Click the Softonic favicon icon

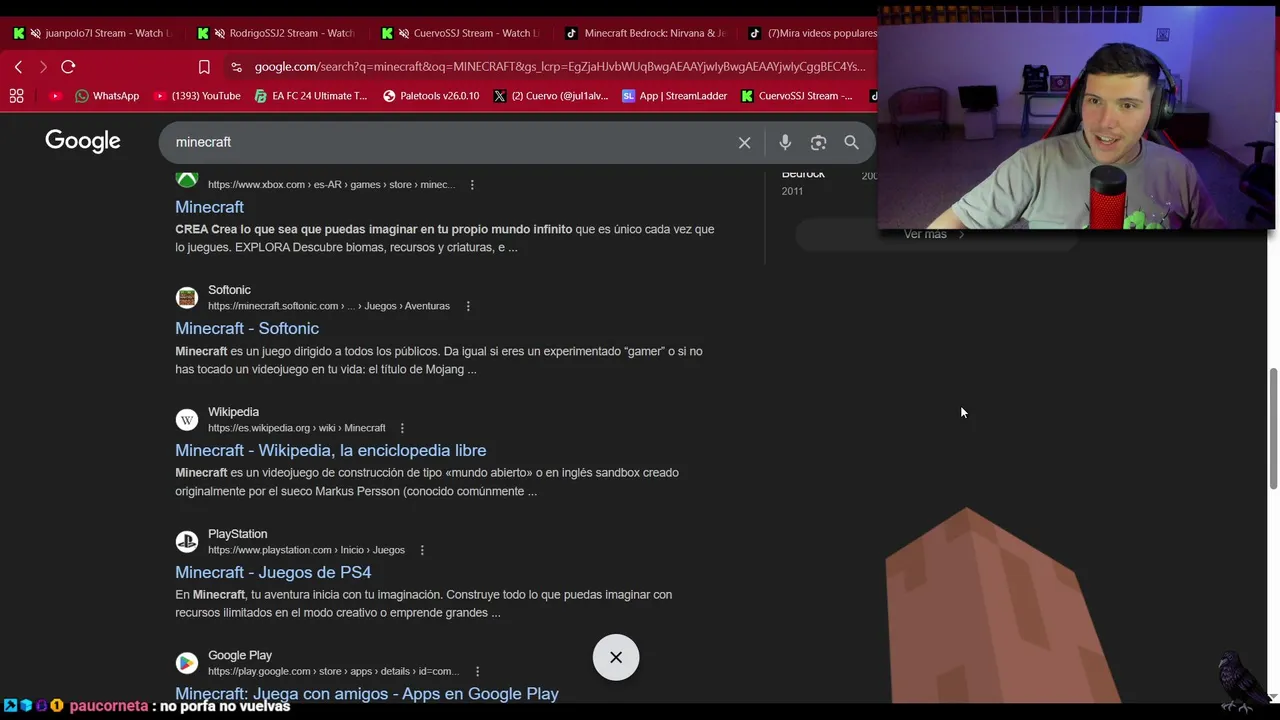tap(187, 298)
